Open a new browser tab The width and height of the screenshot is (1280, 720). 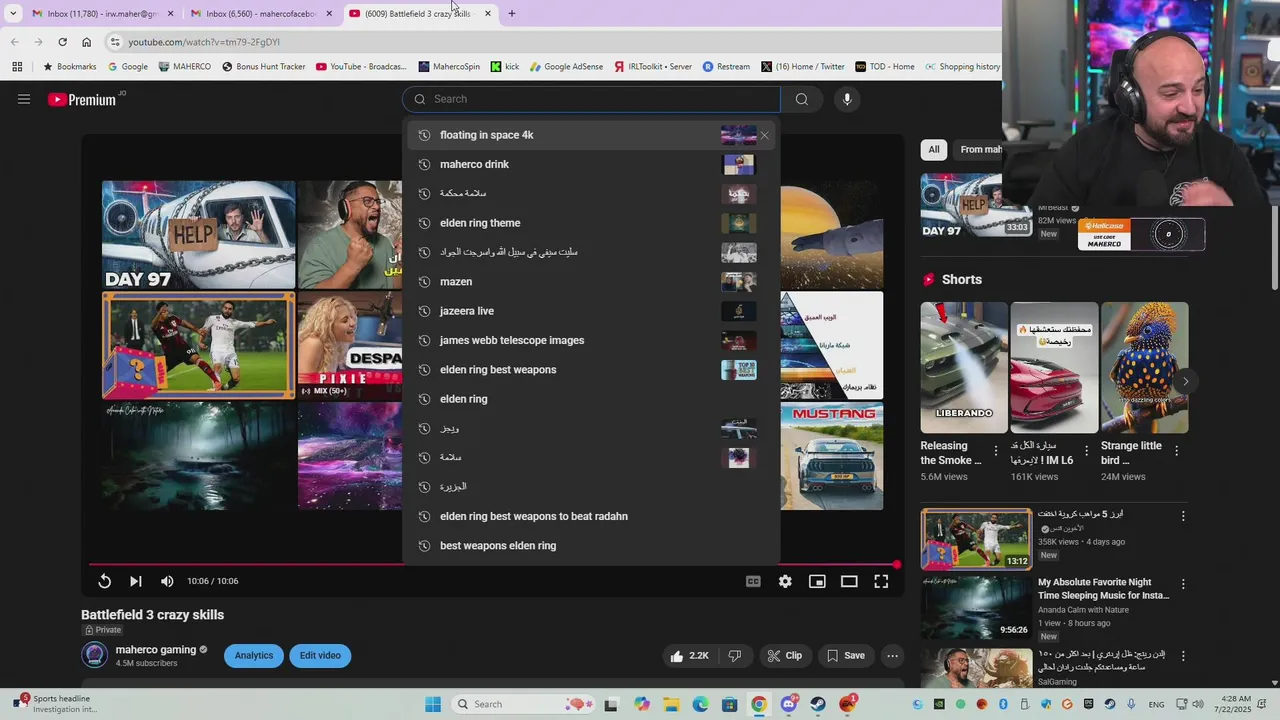(x=512, y=14)
